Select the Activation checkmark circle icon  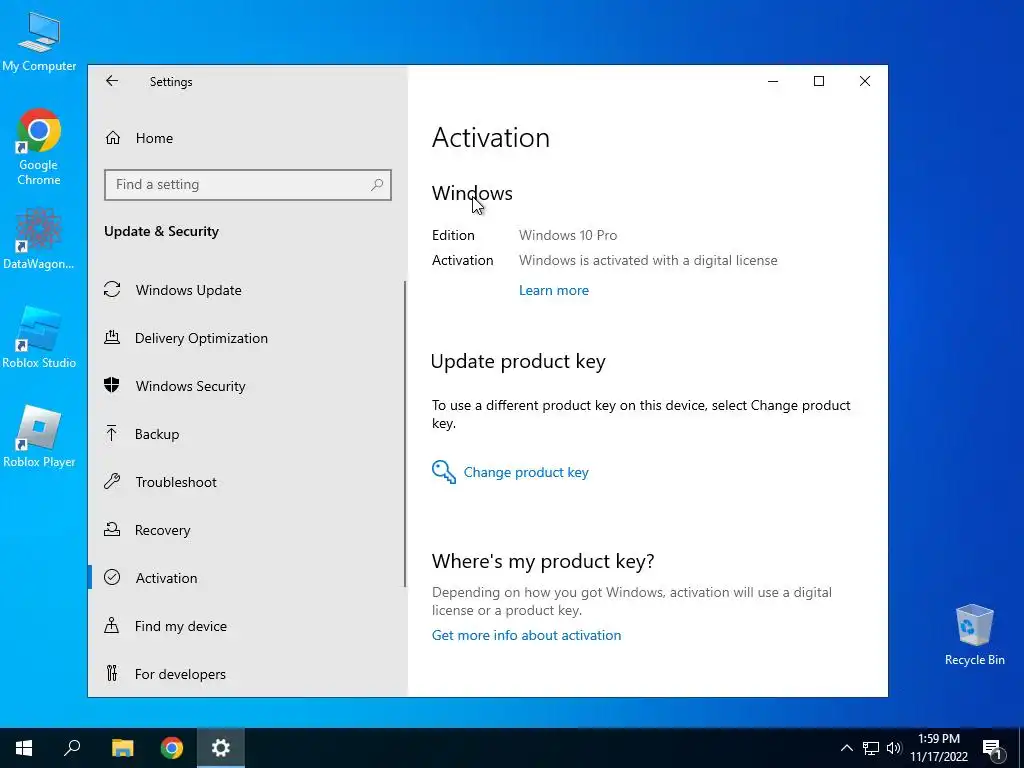click(x=112, y=577)
